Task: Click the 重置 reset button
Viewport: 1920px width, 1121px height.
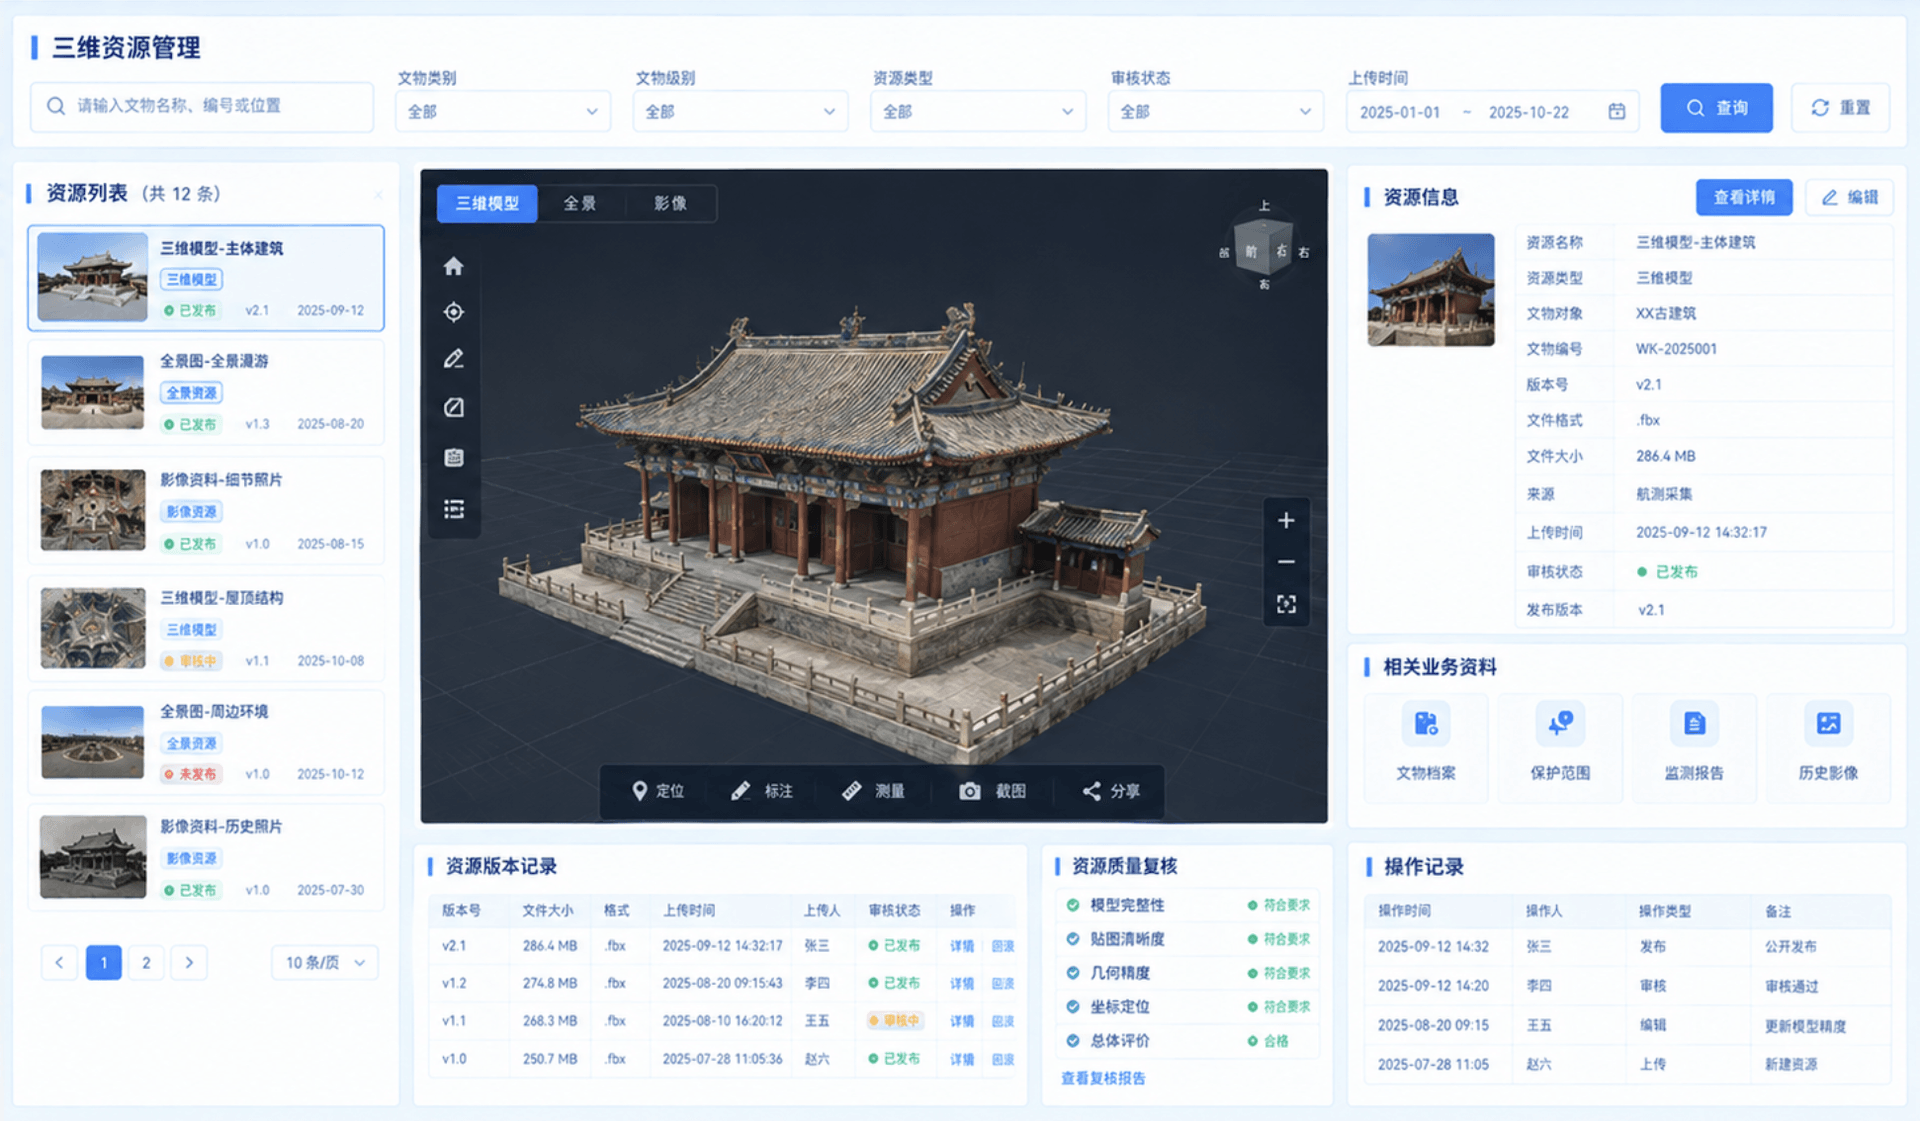Action: (1840, 108)
